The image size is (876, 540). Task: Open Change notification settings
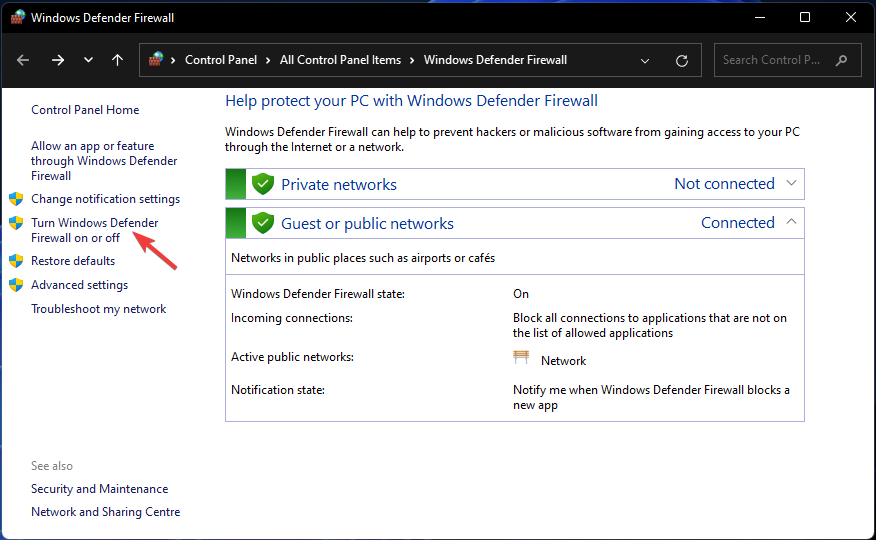coord(106,199)
